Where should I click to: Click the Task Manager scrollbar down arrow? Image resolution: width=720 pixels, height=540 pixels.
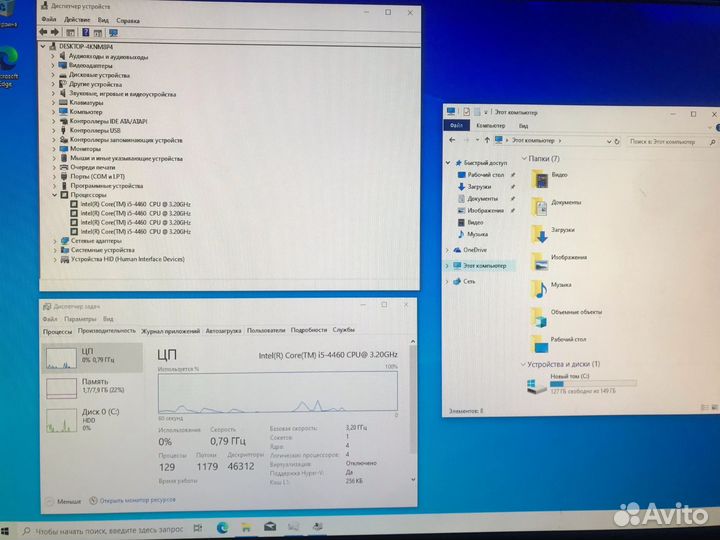click(x=413, y=479)
